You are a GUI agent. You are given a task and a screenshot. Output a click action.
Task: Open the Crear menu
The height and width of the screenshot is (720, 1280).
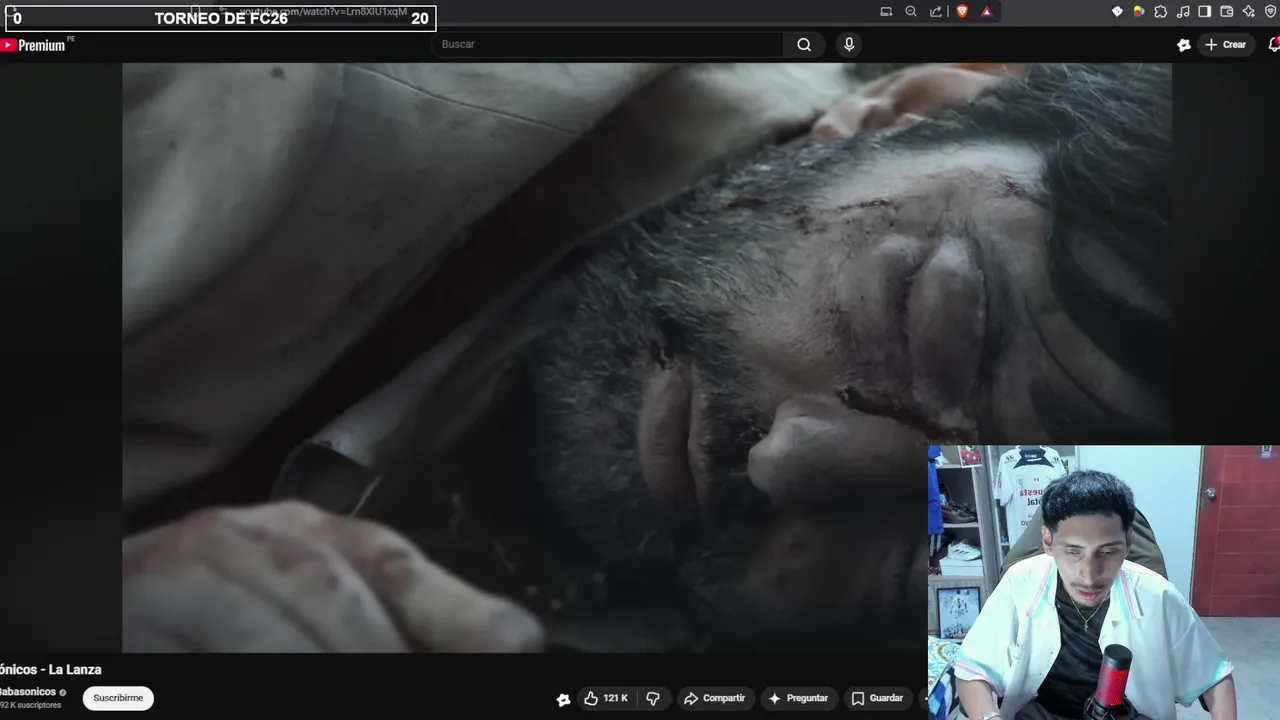(x=1226, y=44)
